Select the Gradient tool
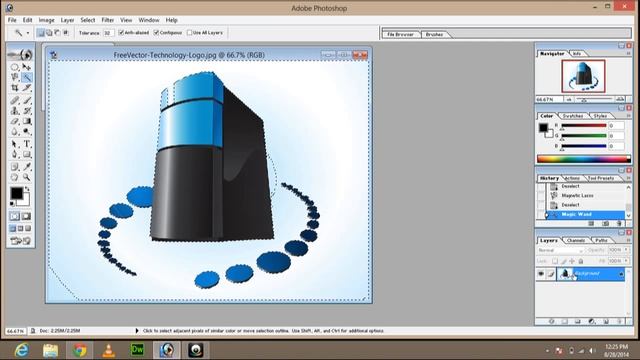 click(x=27, y=121)
